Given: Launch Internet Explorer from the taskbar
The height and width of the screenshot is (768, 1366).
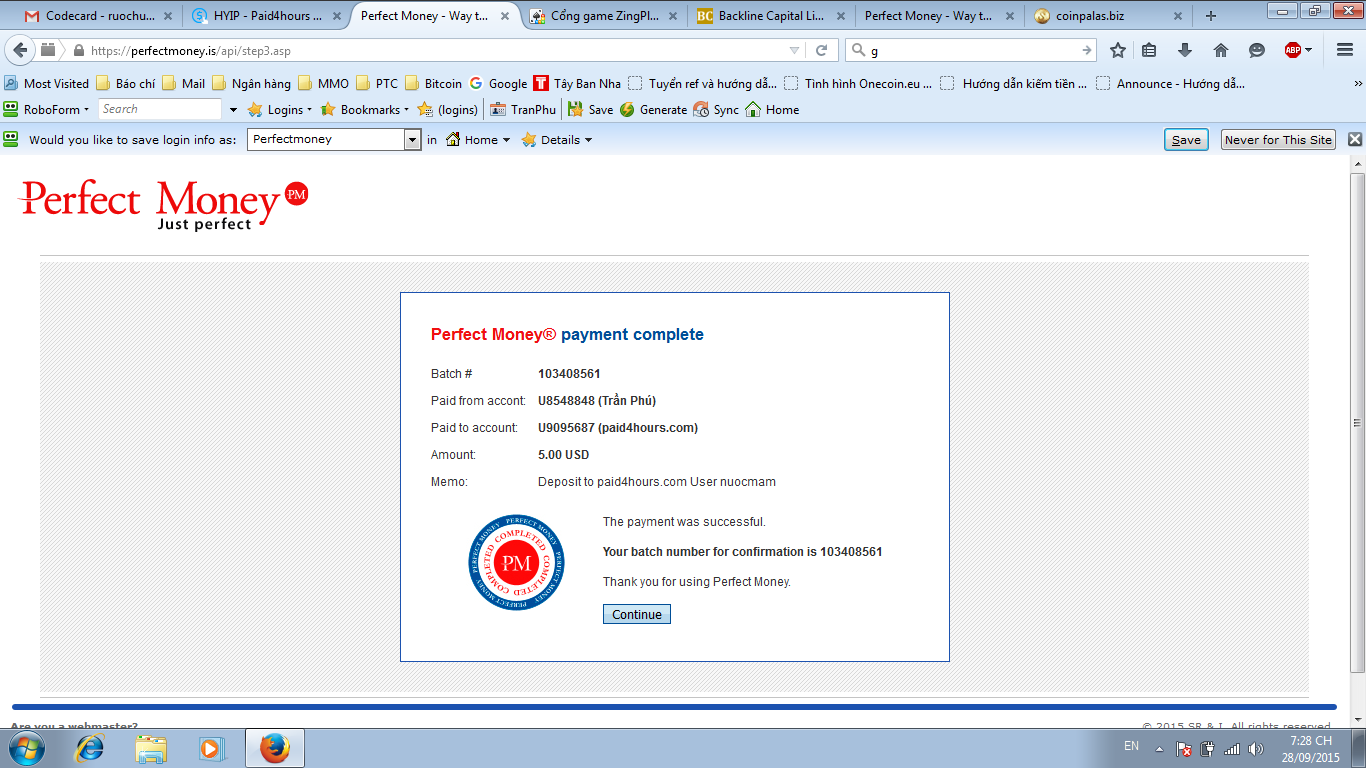Looking at the screenshot, I should click(90, 748).
